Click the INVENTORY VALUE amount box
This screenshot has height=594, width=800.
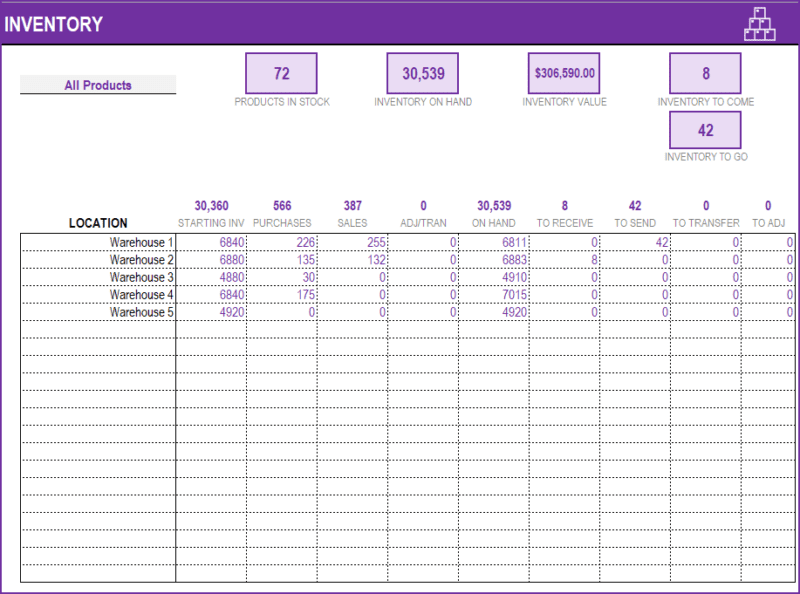click(x=564, y=73)
